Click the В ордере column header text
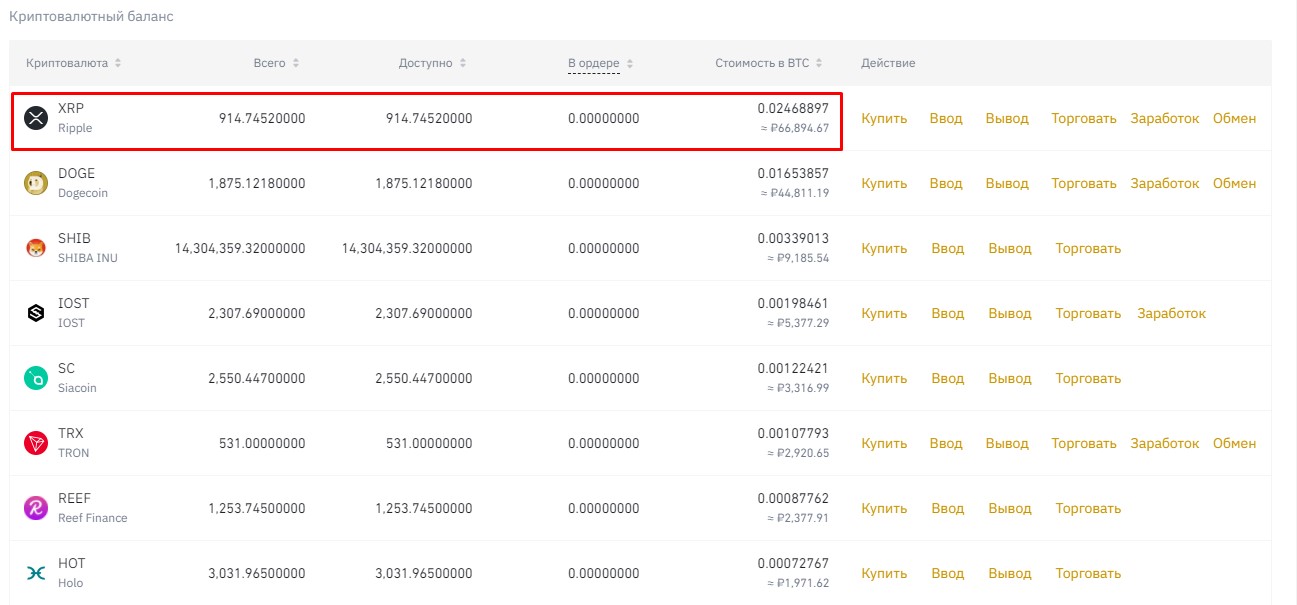The height and width of the screenshot is (605, 1297). coord(594,63)
